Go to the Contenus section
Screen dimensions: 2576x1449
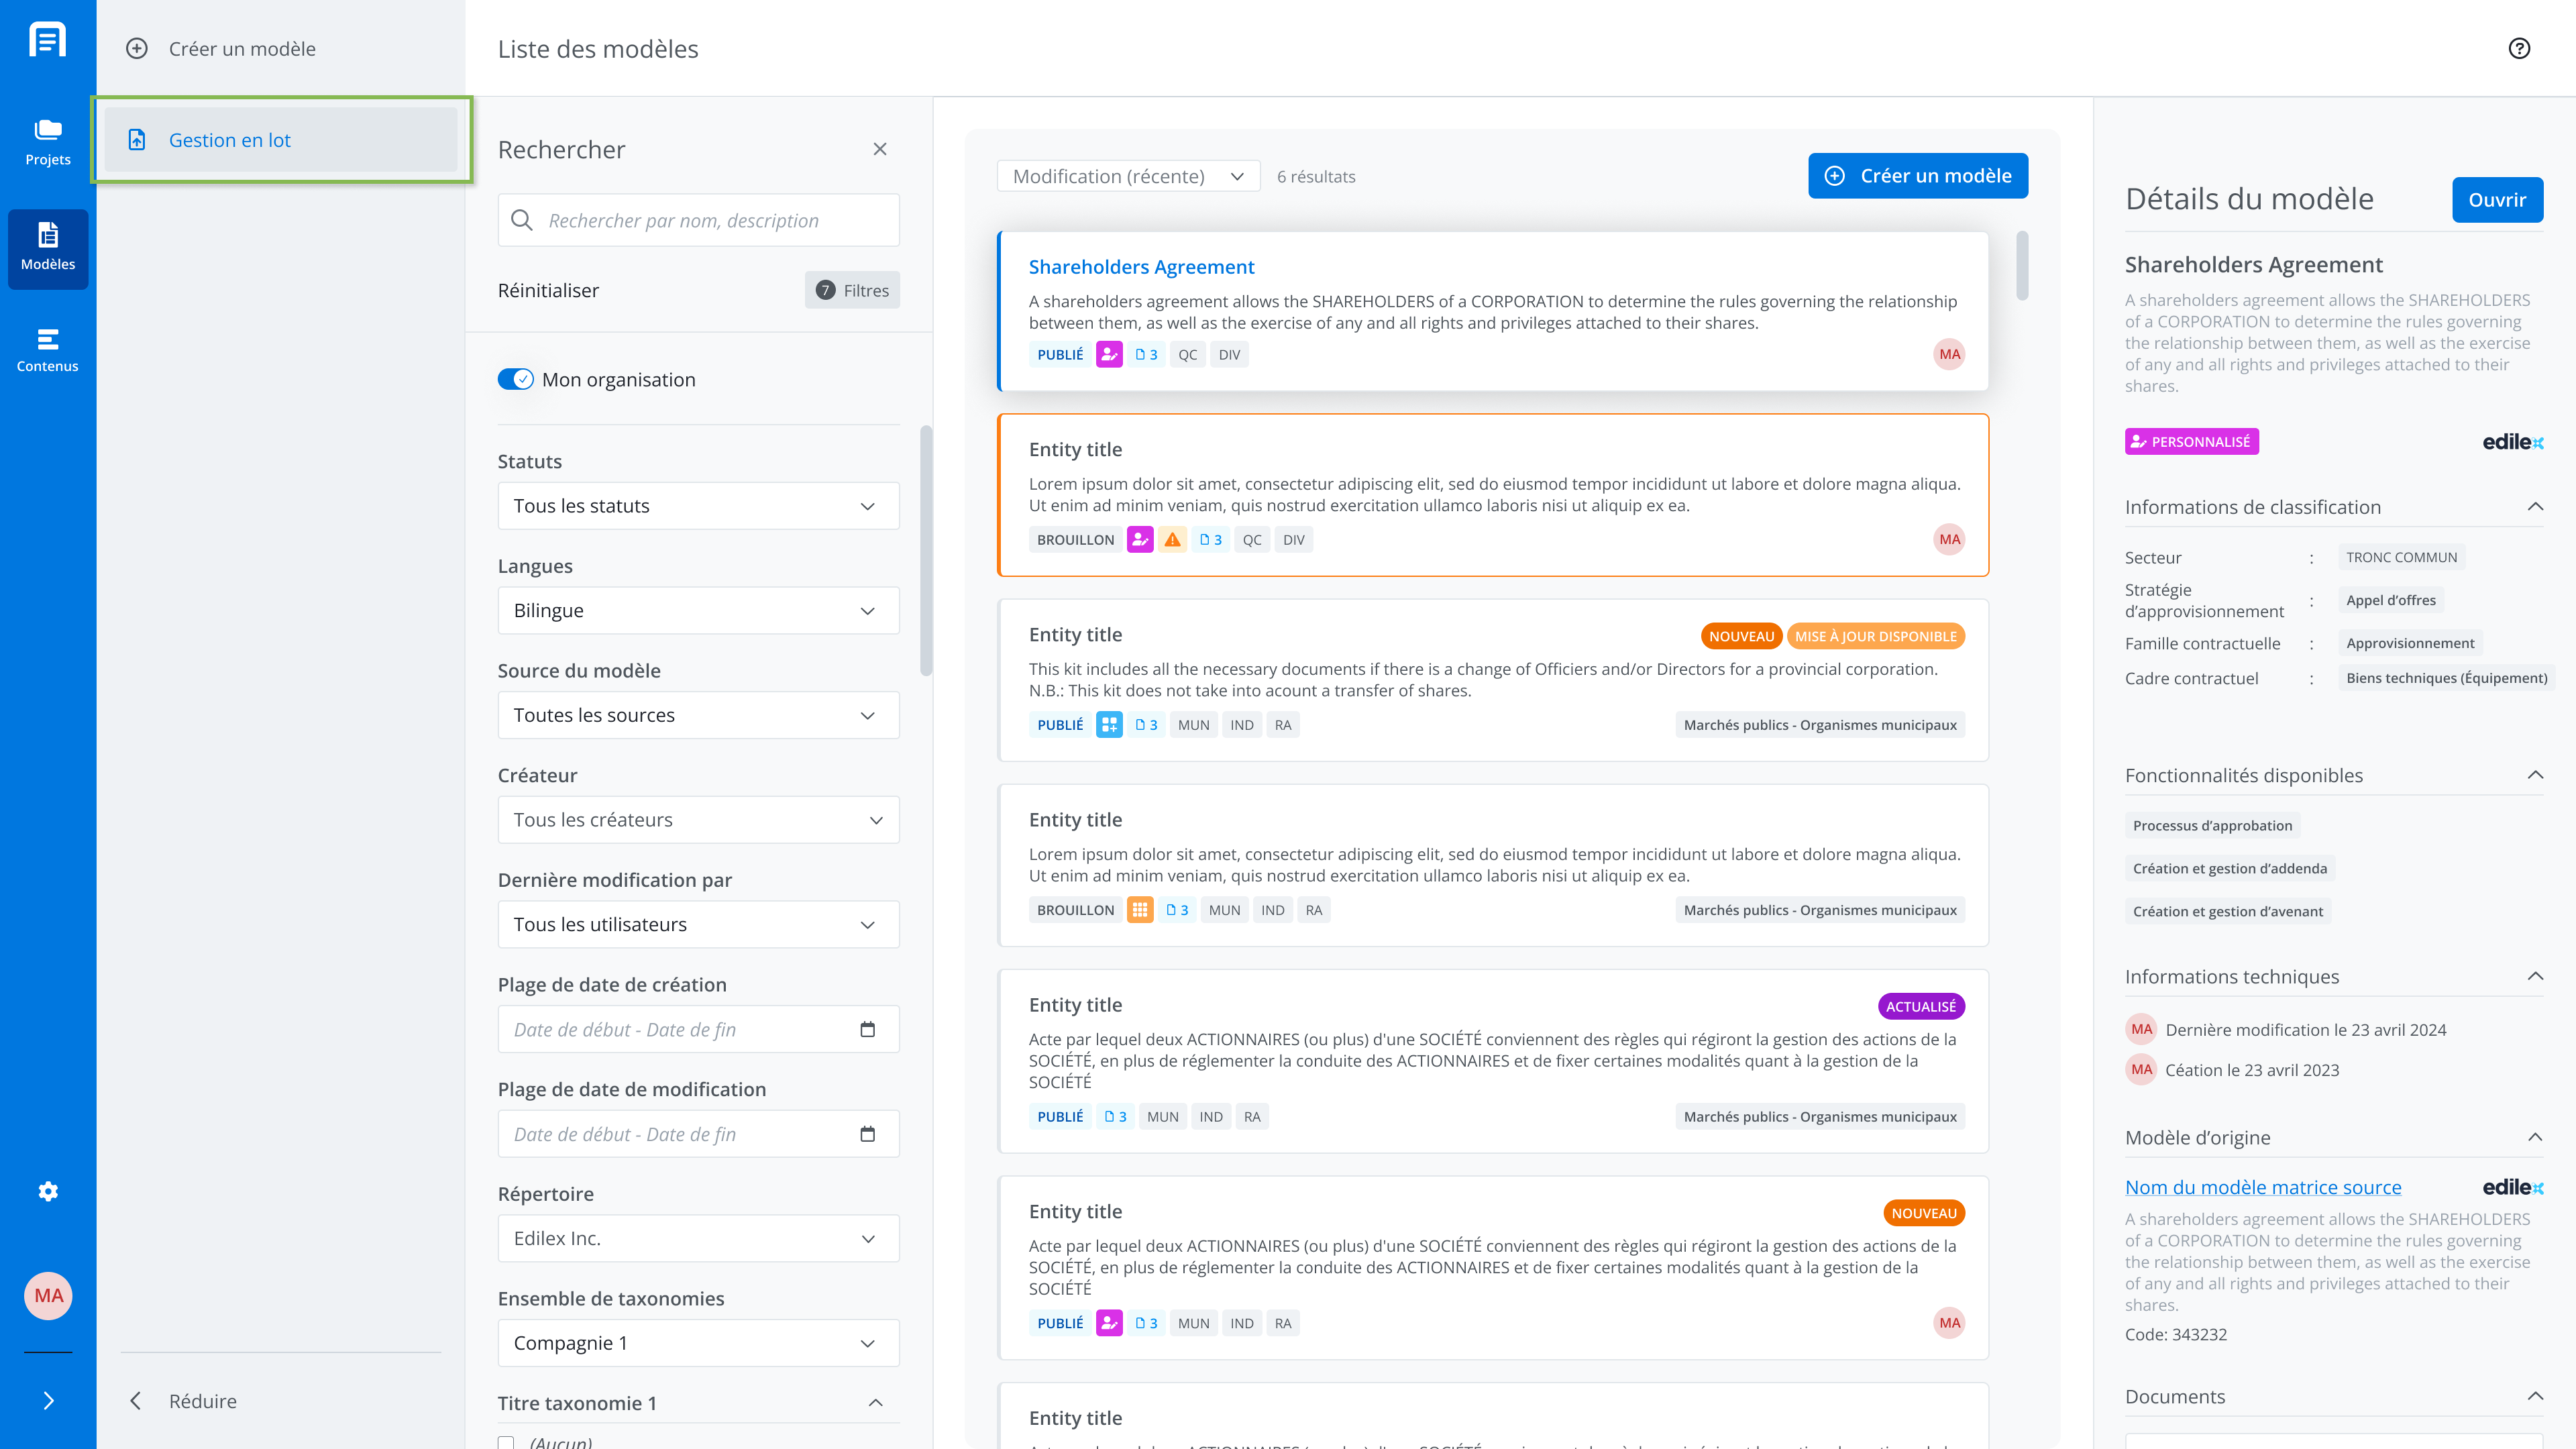48,350
